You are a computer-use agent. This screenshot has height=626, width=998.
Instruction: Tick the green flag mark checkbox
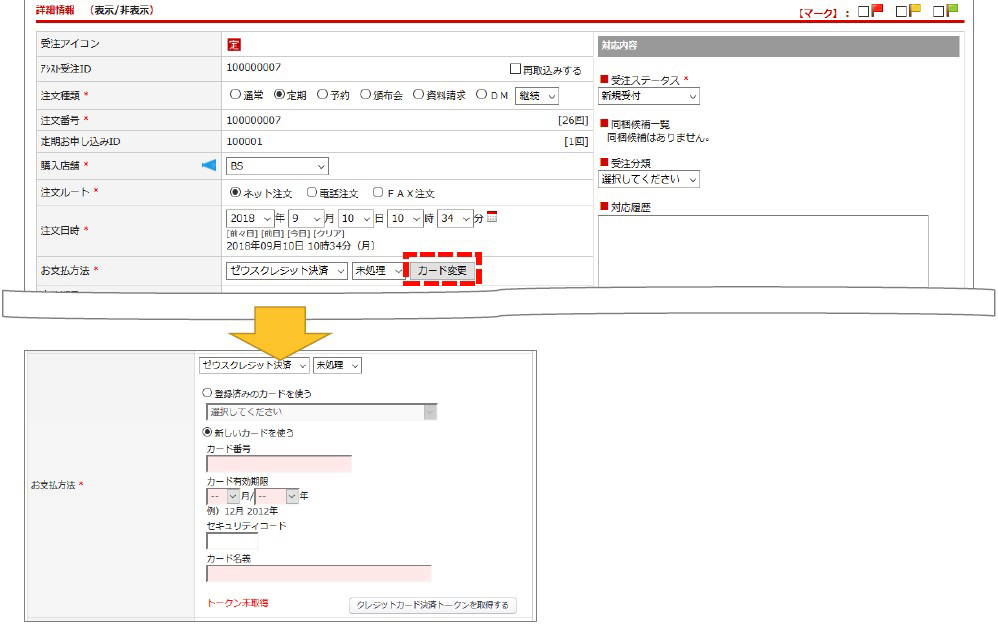point(938,12)
